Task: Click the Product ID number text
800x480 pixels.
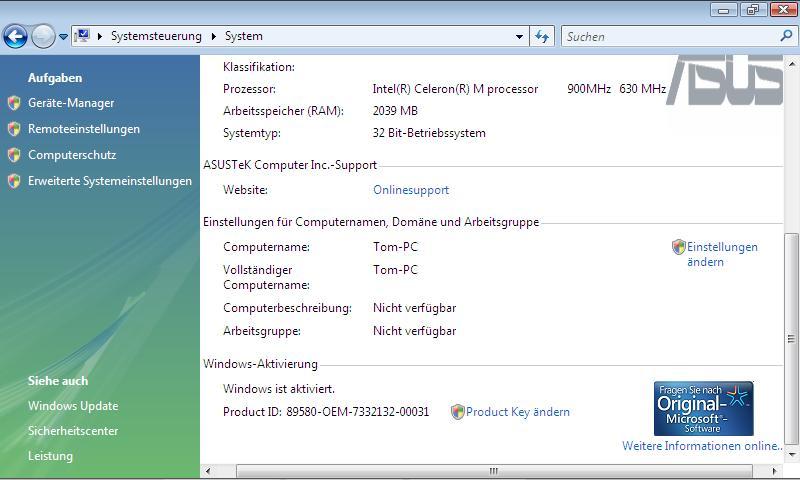Action: pos(358,412)
